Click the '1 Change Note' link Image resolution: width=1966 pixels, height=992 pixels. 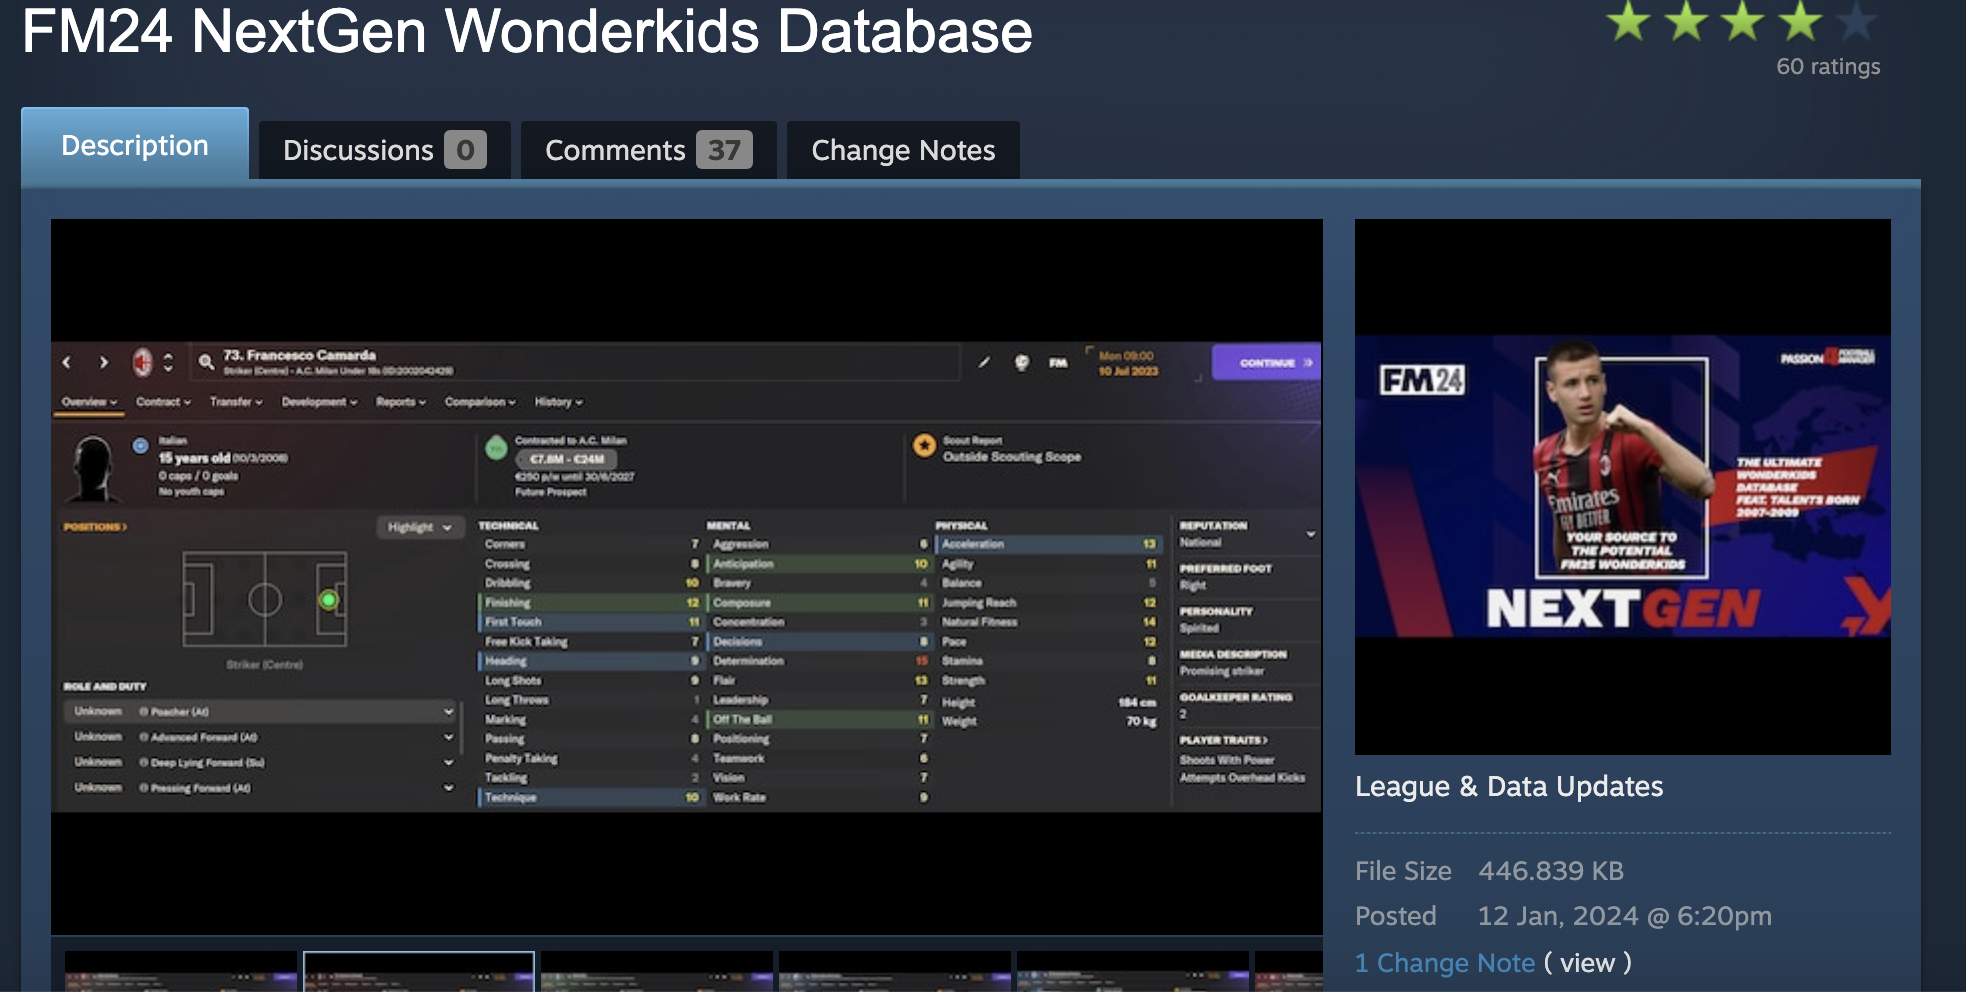1444,963
